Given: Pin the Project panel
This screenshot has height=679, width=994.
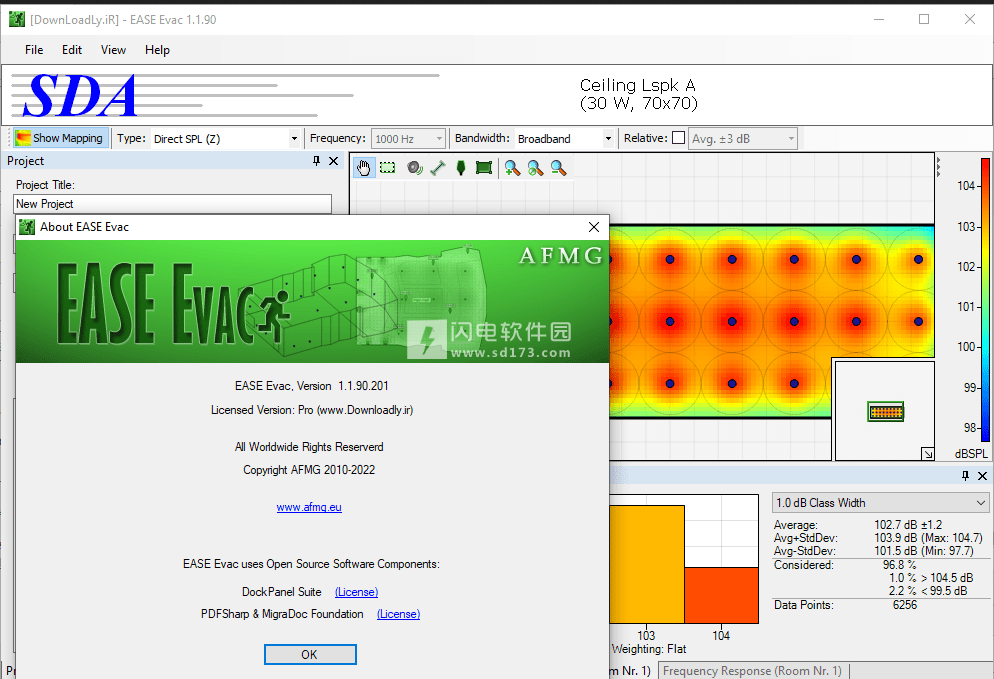Looking at the screenshot, I should [x=316, y=161].
